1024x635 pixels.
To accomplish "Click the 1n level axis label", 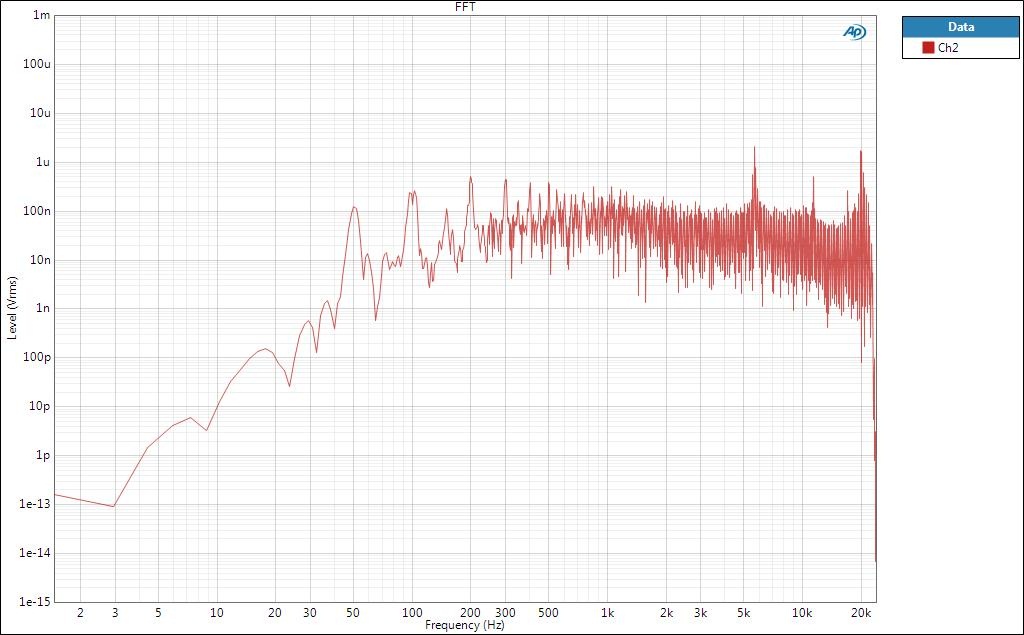I will (43, 308).
